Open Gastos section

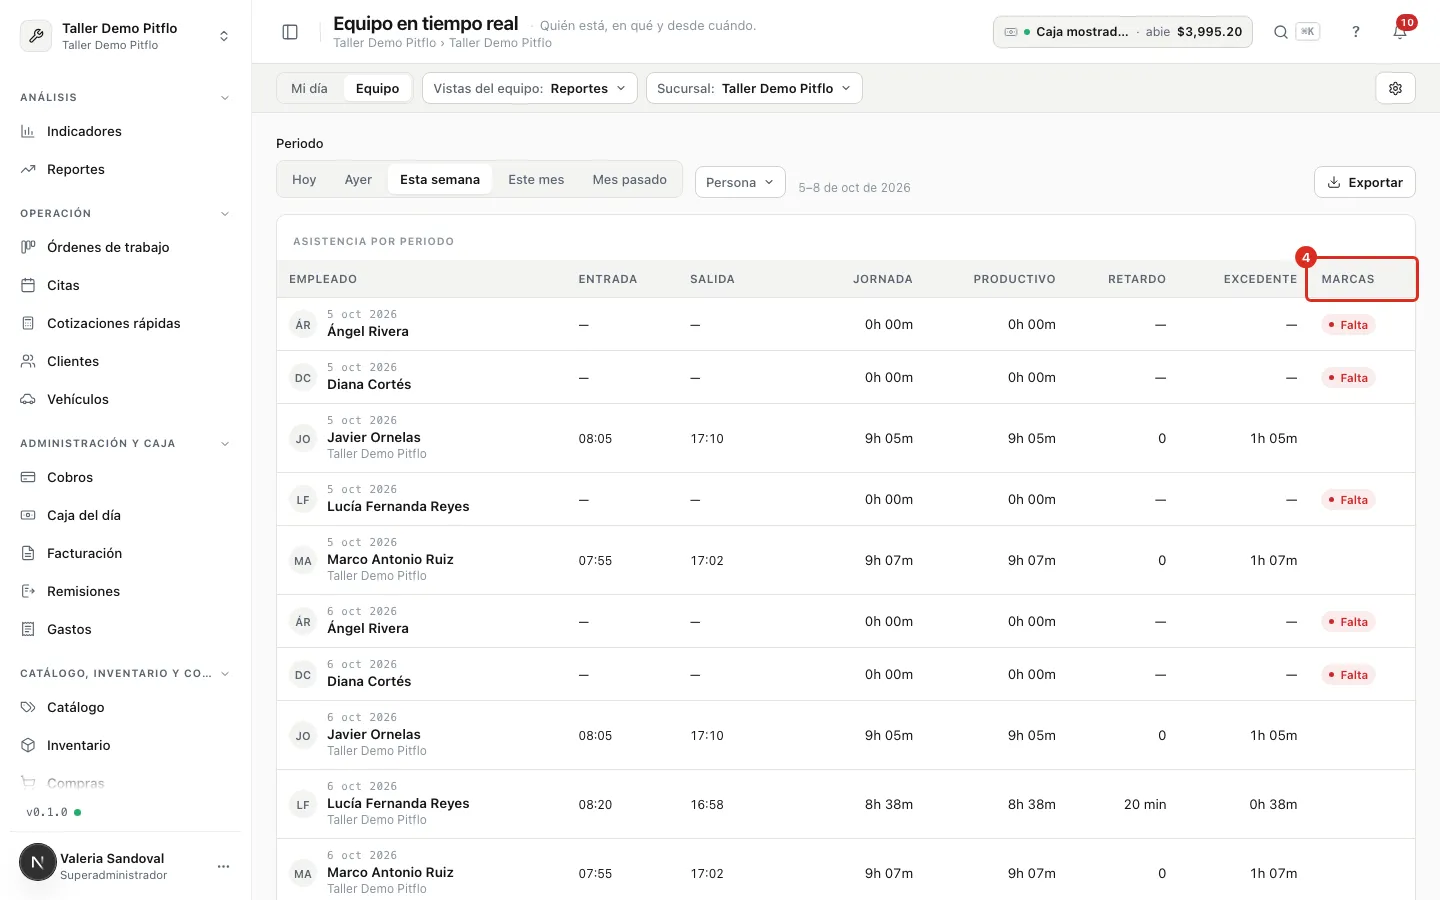click(x=125, y=629)
